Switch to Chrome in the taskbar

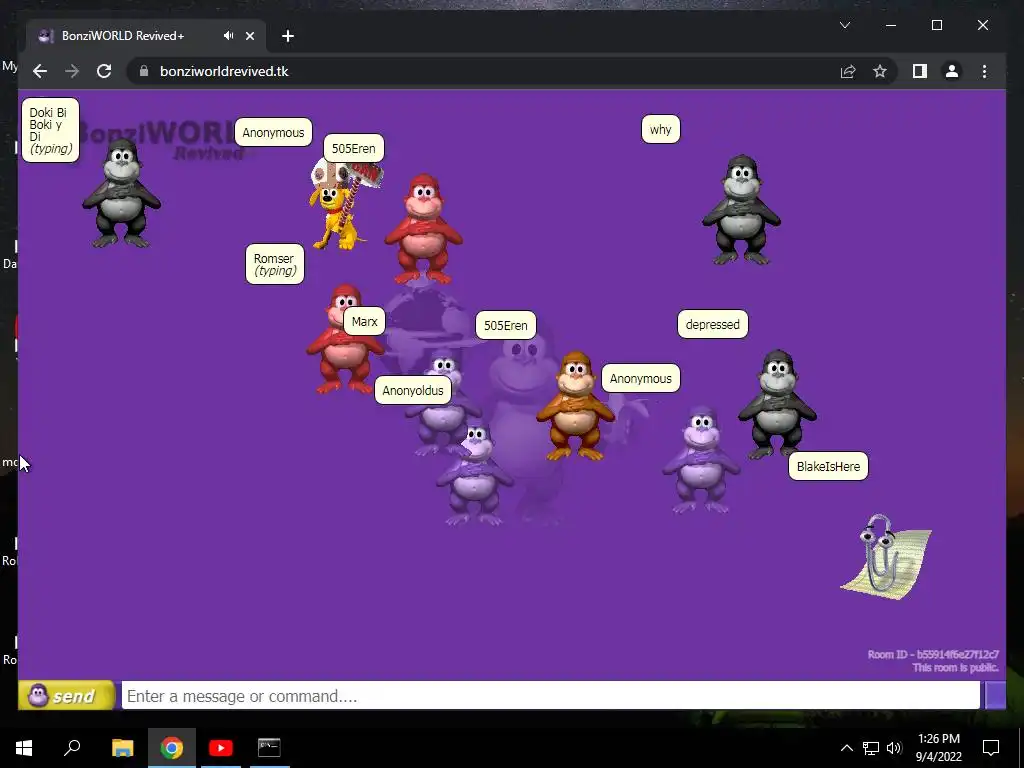[171, 748]
